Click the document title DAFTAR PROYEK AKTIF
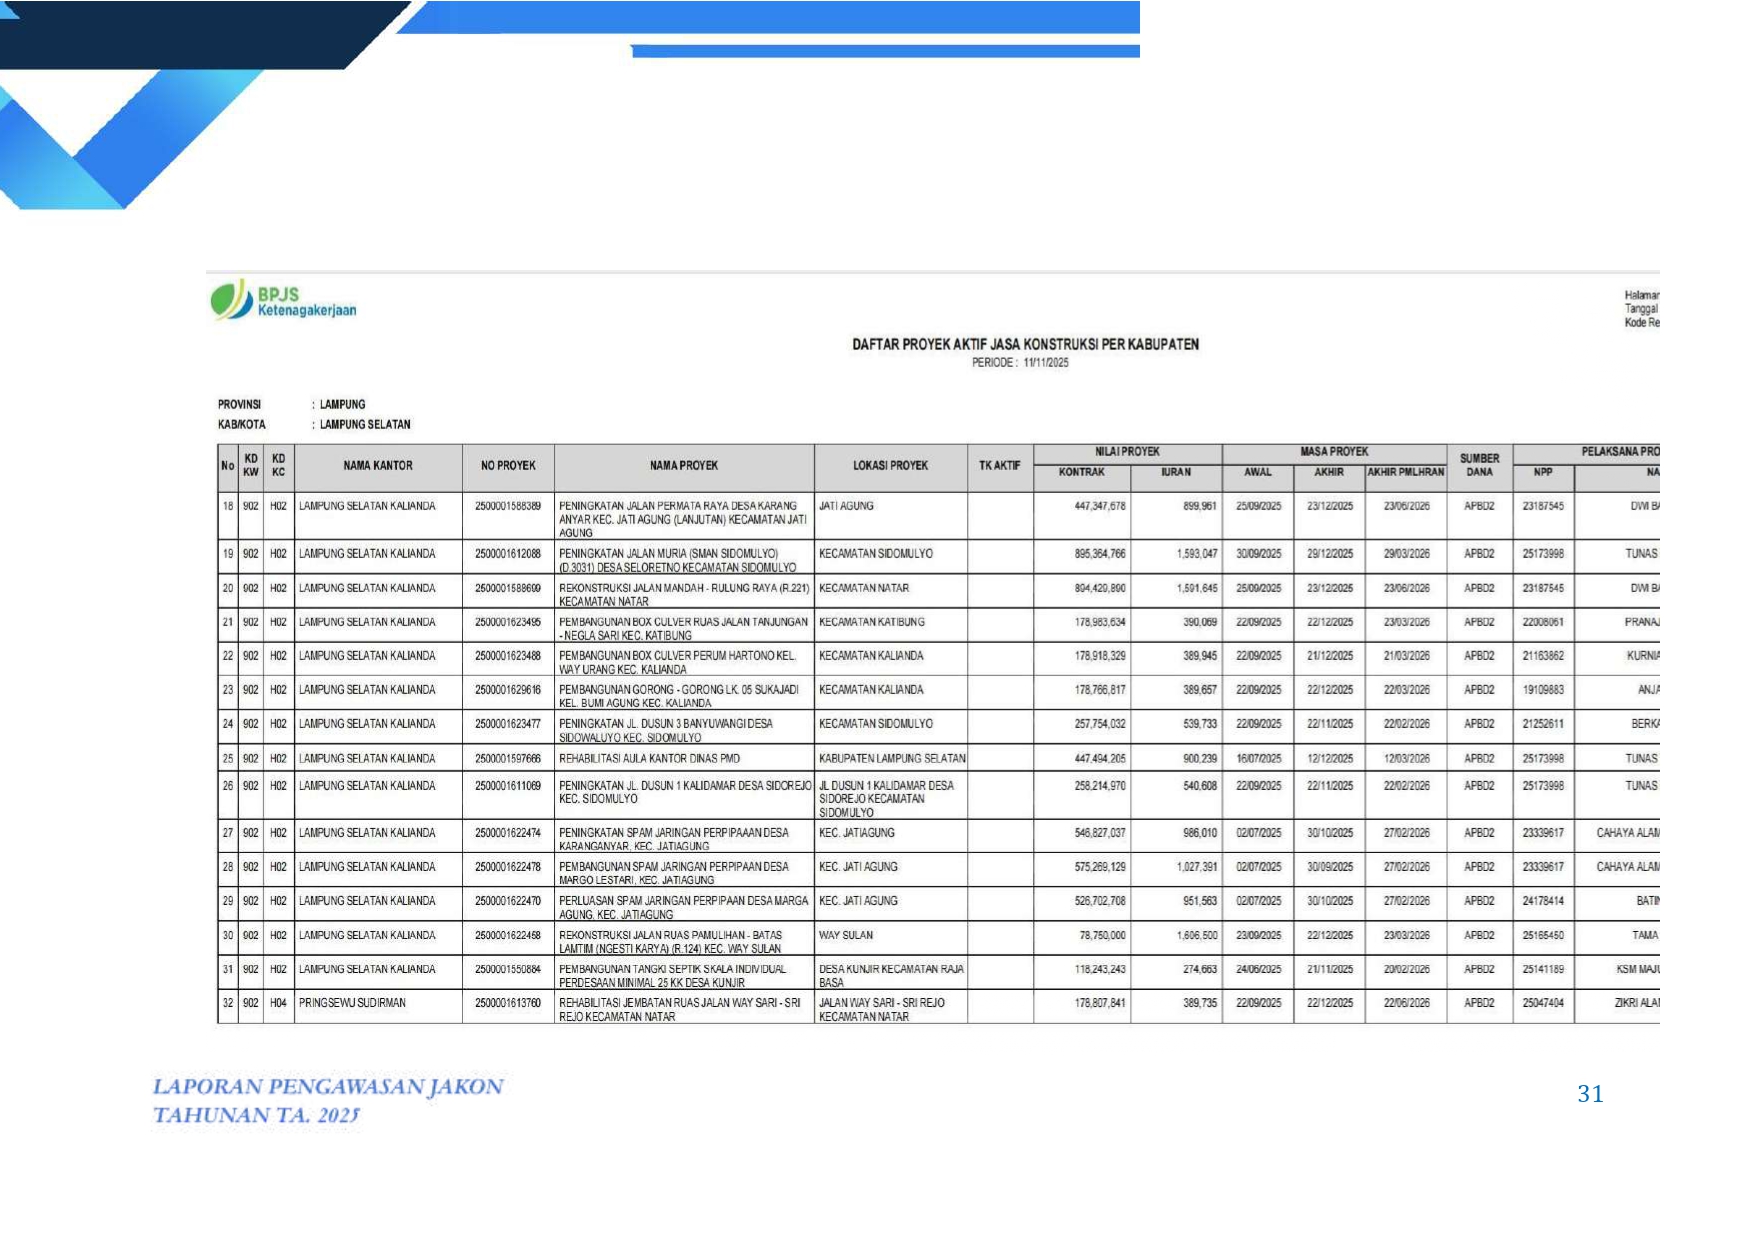This screenshot has height=1242, width=1755. point(1025,344)
